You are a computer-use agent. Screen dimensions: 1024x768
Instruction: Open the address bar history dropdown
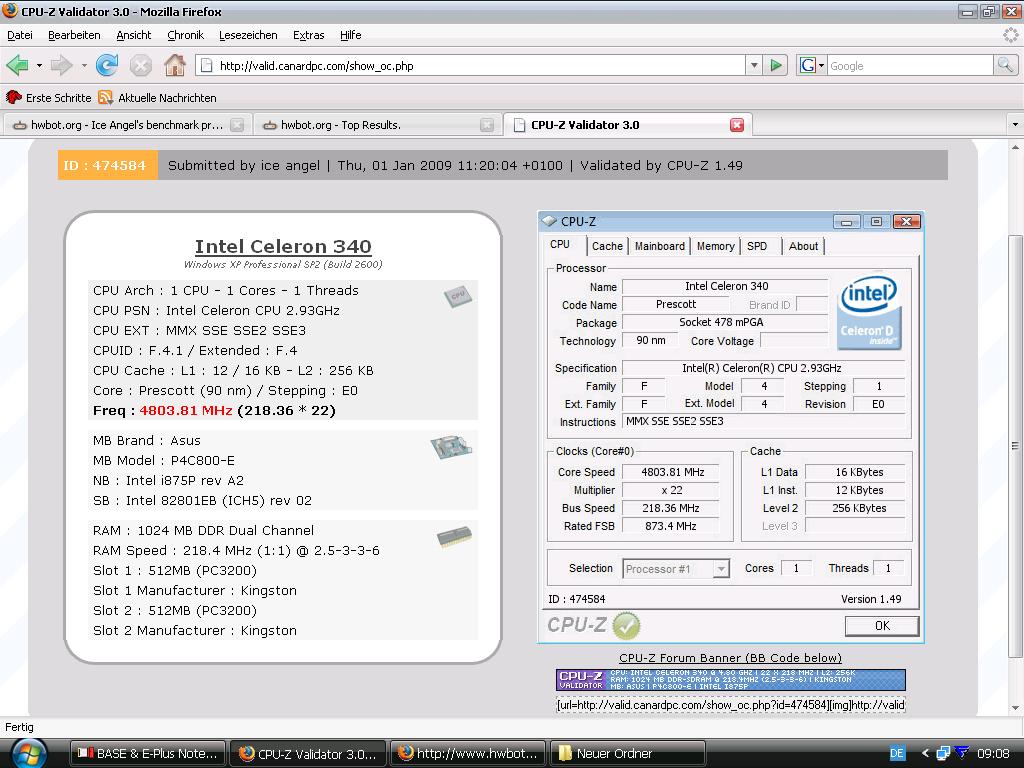tap(754, 65)
